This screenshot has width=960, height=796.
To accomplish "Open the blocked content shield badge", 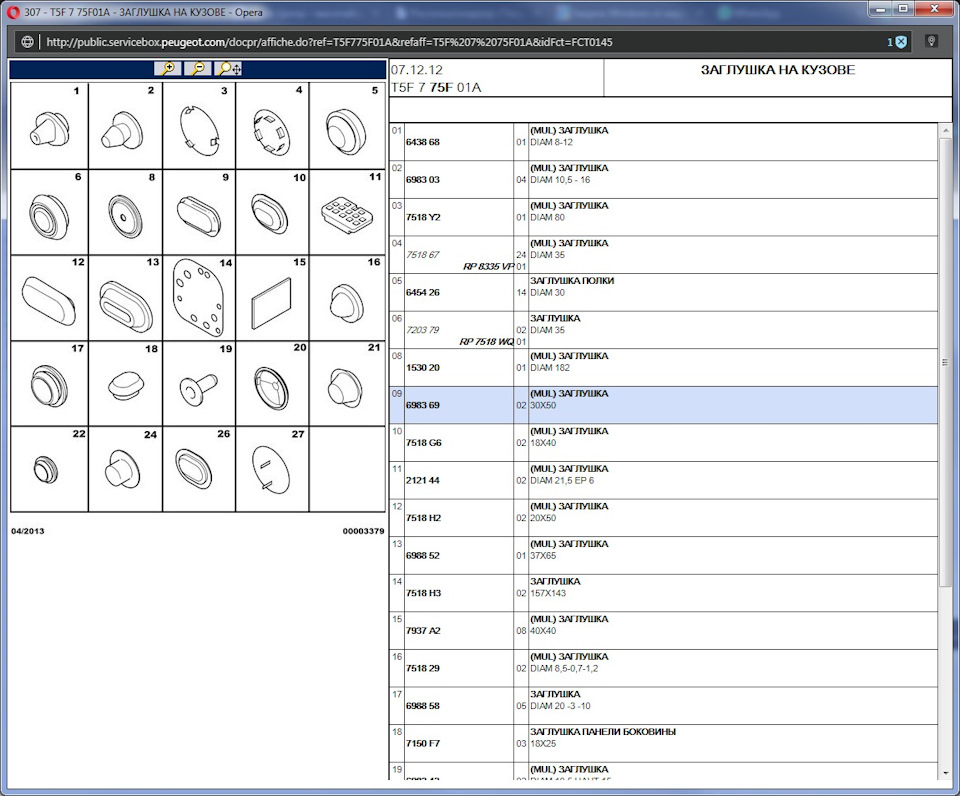I will coord(898,42).
